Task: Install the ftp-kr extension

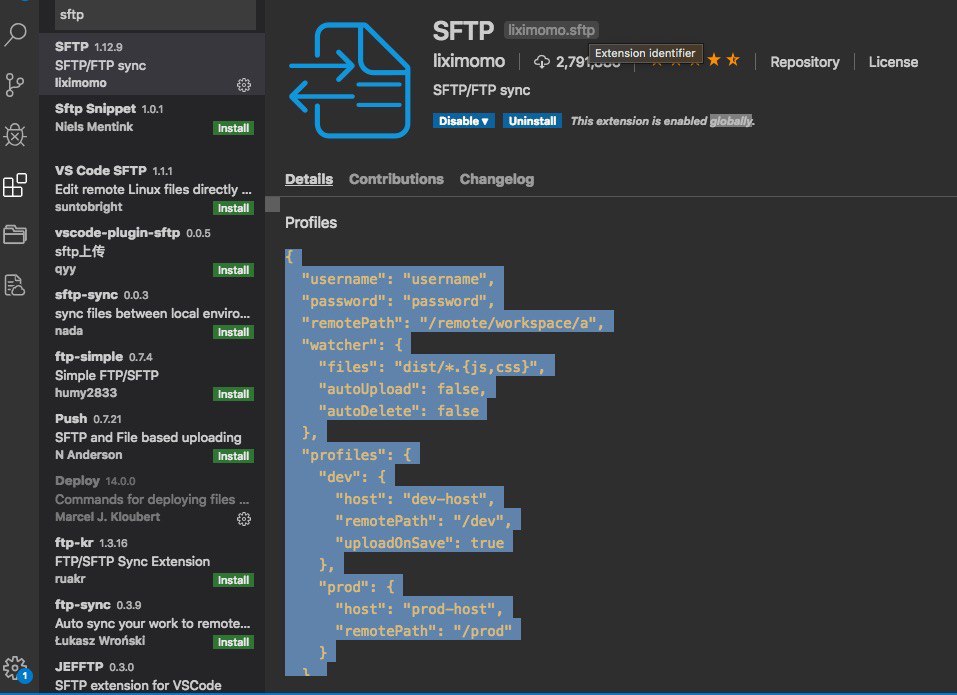Action: click(x=233, y=580)
